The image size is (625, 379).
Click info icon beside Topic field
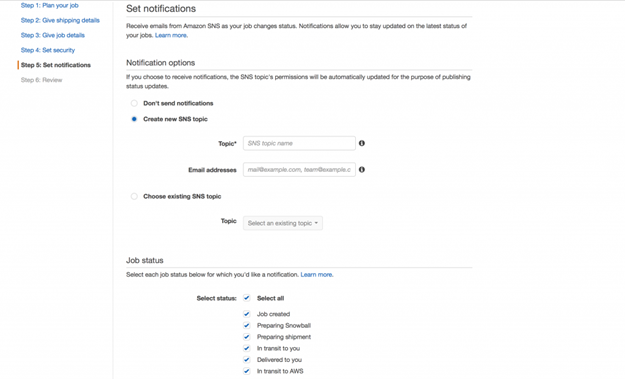point(362,143)
